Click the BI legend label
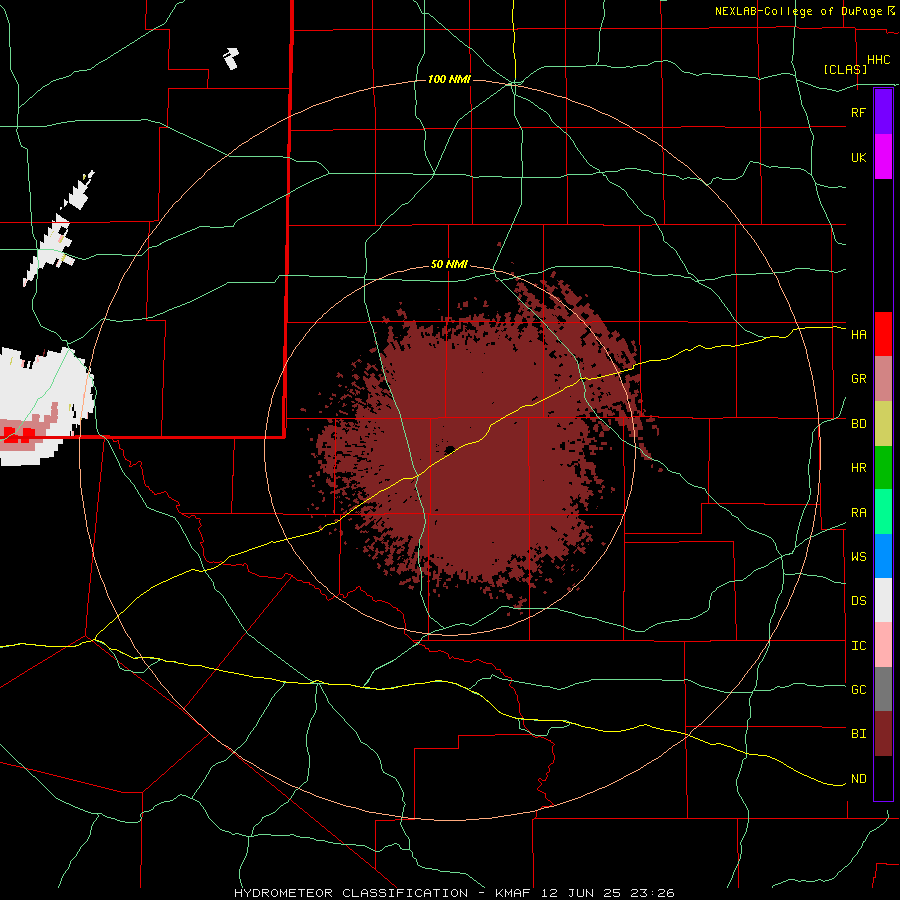The image size is (900, 900). (859, 734)
